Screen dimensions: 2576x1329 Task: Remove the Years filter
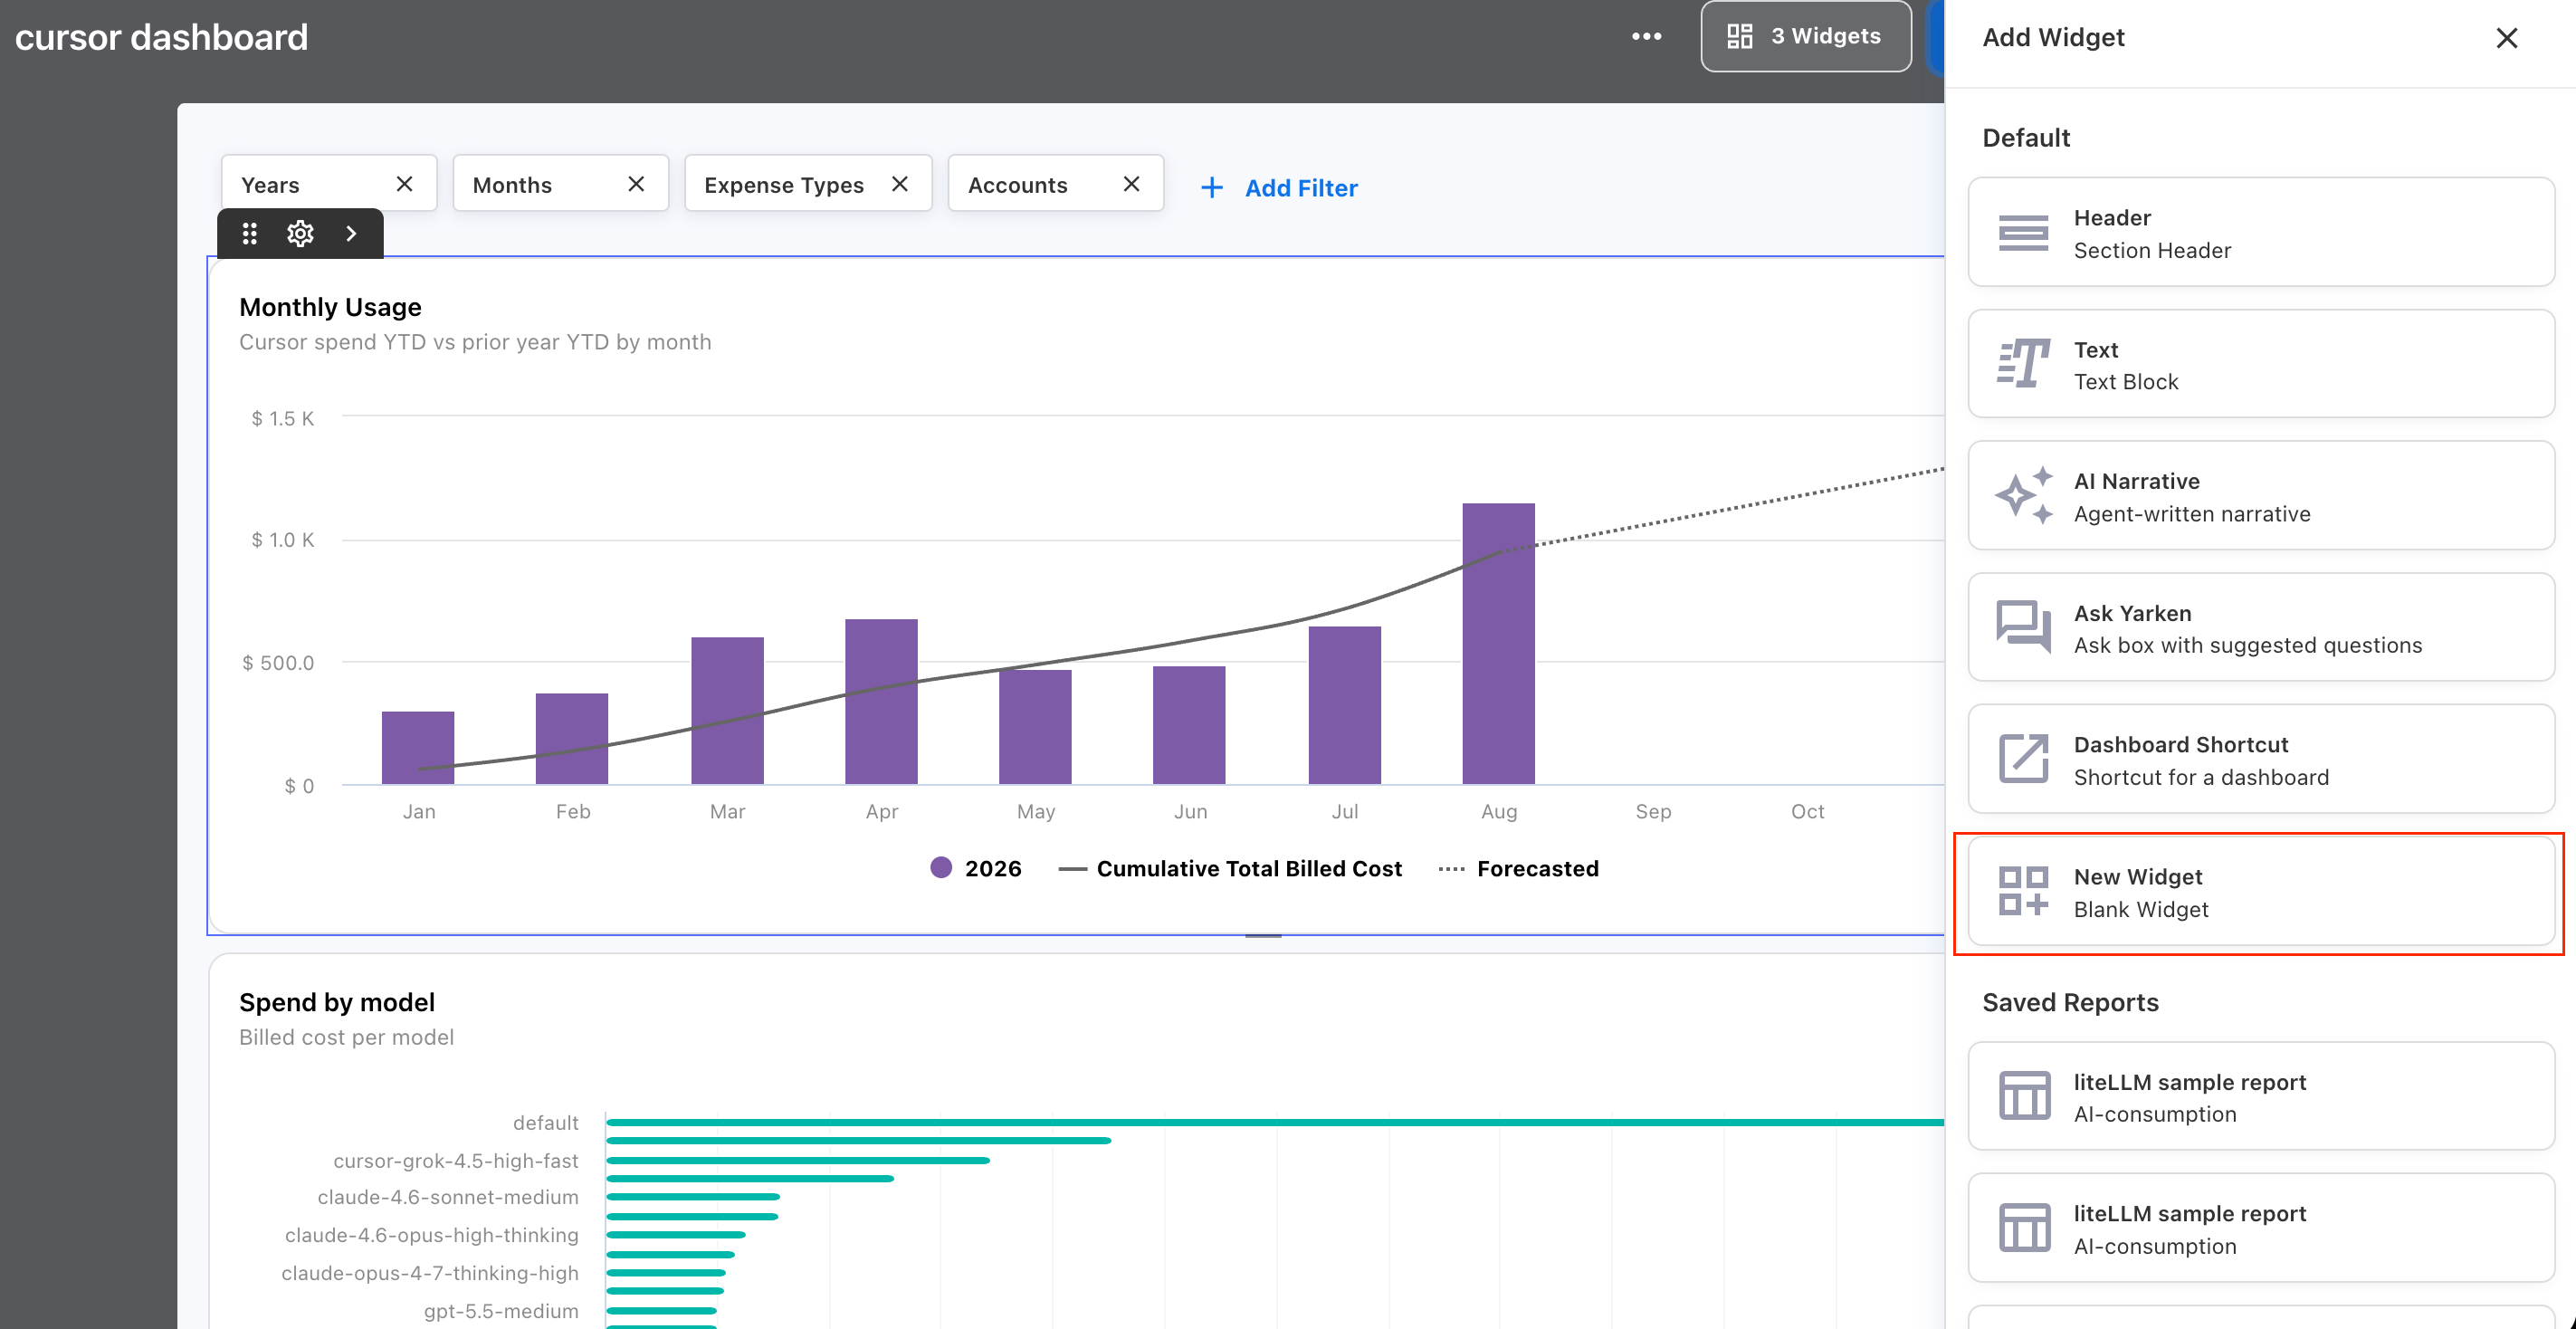click(x=404, y=184)
